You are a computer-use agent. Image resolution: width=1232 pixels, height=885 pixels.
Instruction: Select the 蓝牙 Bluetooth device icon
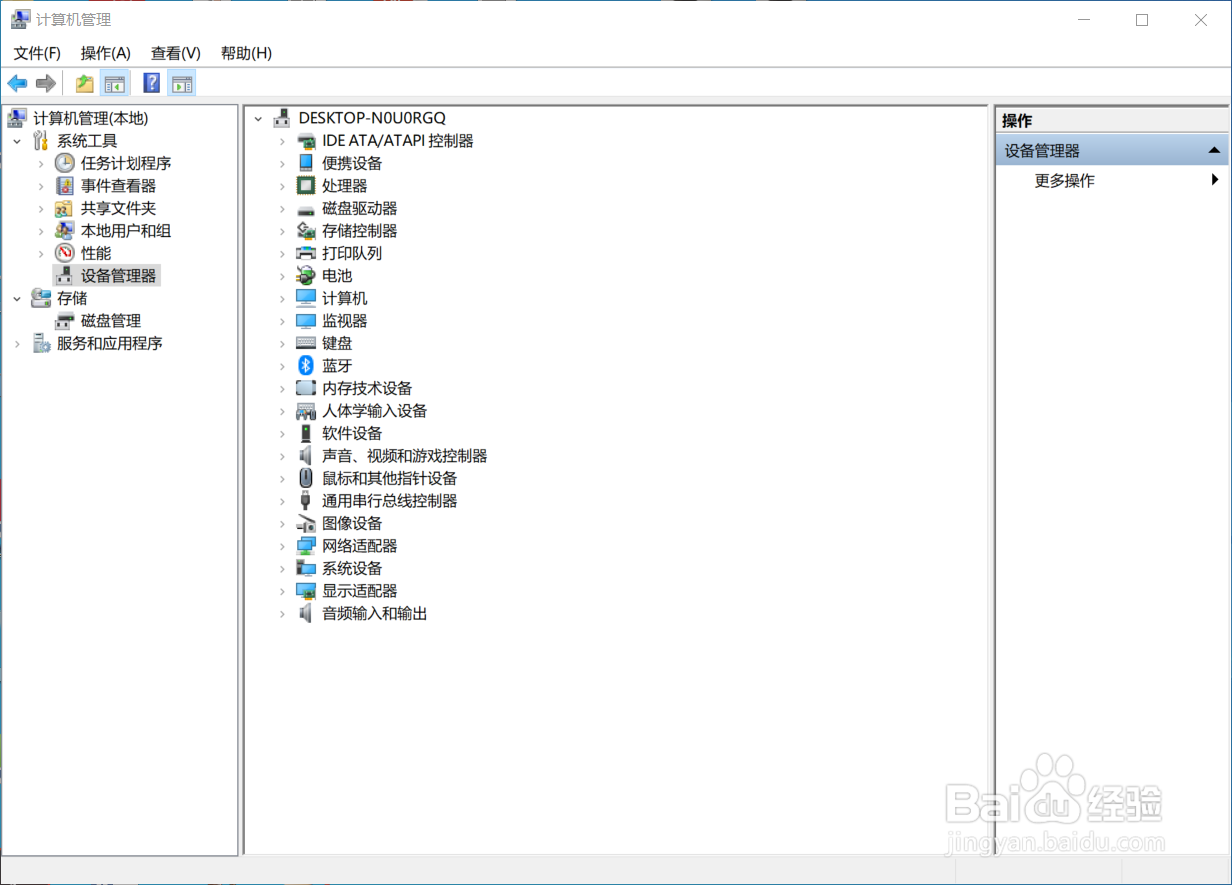click(305, 365)
